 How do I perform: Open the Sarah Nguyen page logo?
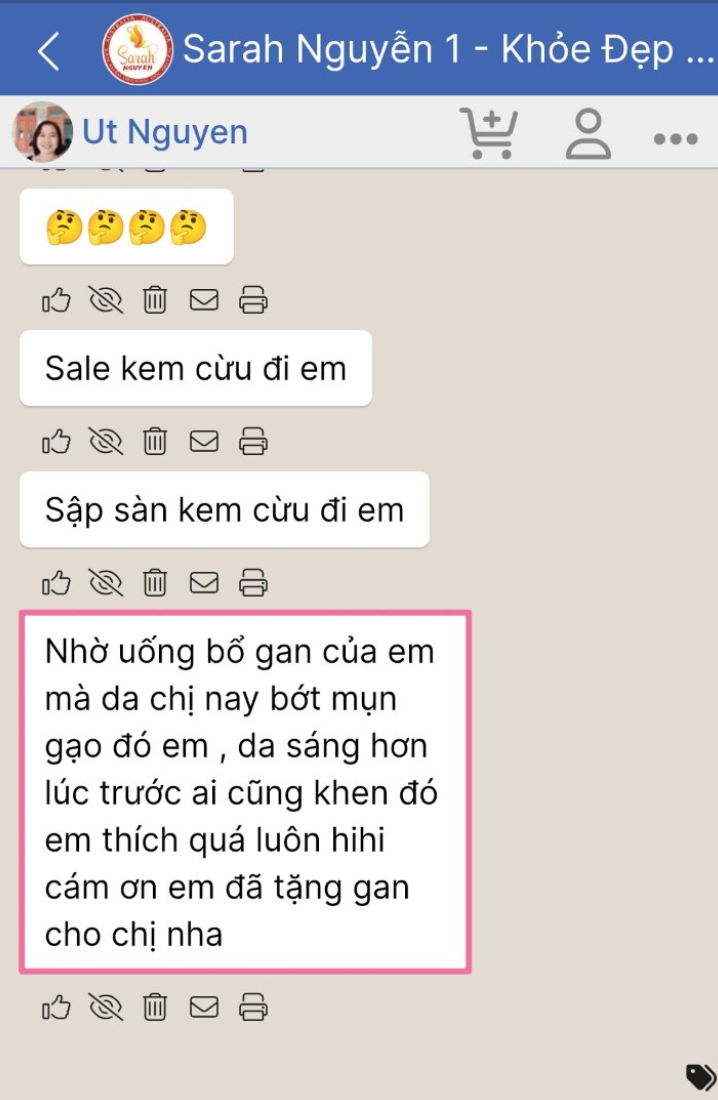coord(138,50)
